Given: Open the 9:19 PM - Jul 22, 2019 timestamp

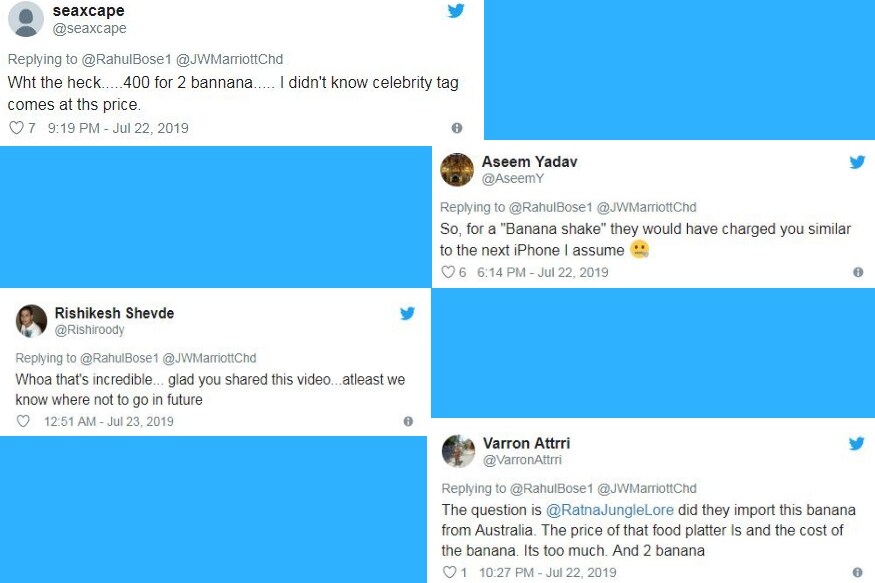Looking at the screenshot, I should (x=118, y=128).
